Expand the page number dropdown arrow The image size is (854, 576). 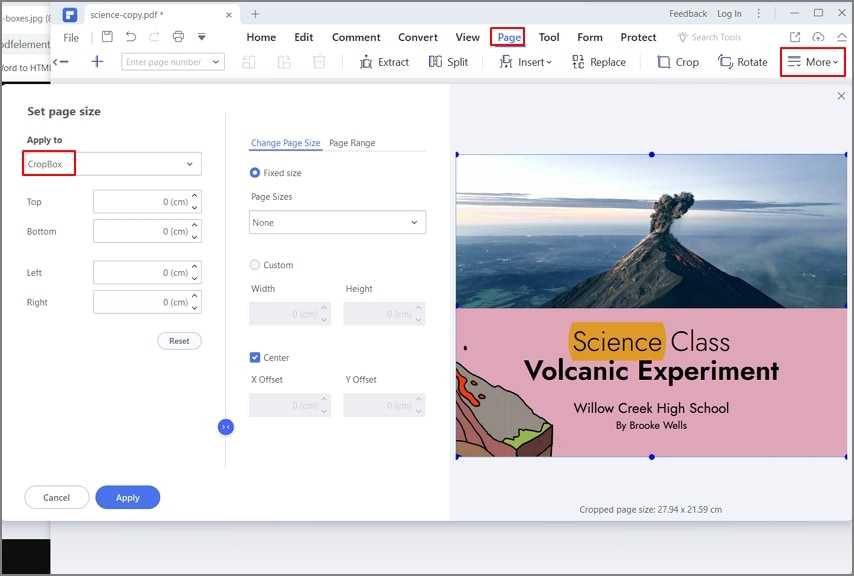pos(216,62)
